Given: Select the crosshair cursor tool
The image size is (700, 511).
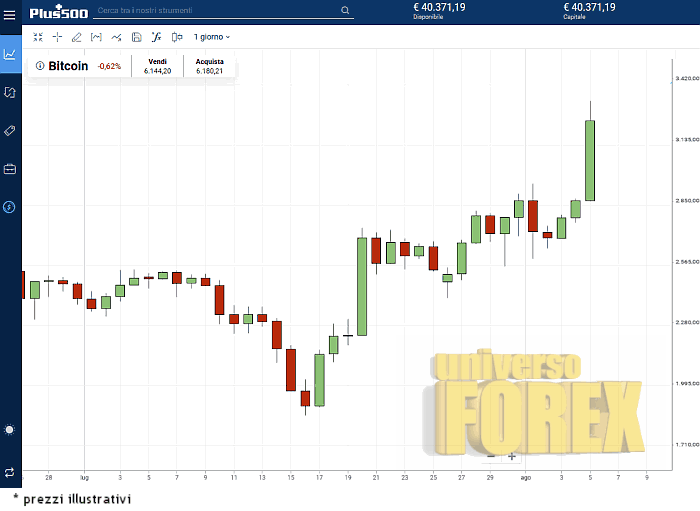Looking at the screenshot, I should point(57,37).
